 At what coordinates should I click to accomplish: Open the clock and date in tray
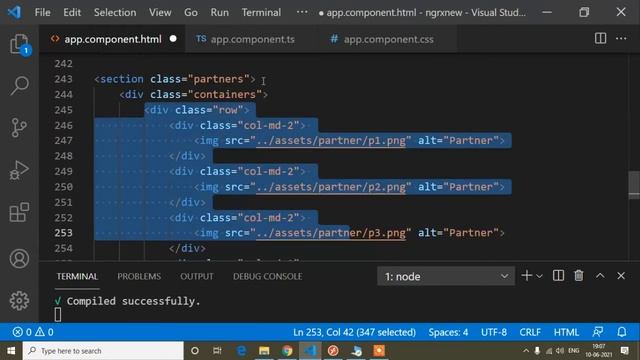point(599,351)
